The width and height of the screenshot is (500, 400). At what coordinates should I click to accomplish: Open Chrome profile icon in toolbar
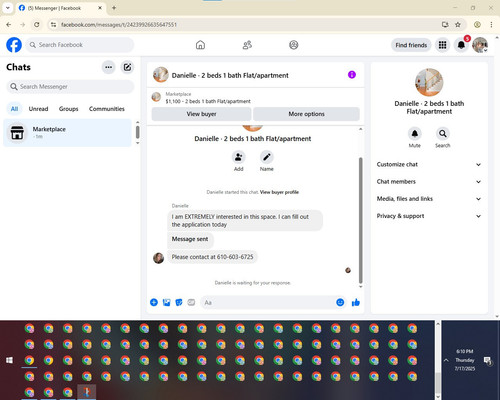[x=477, y=25]
